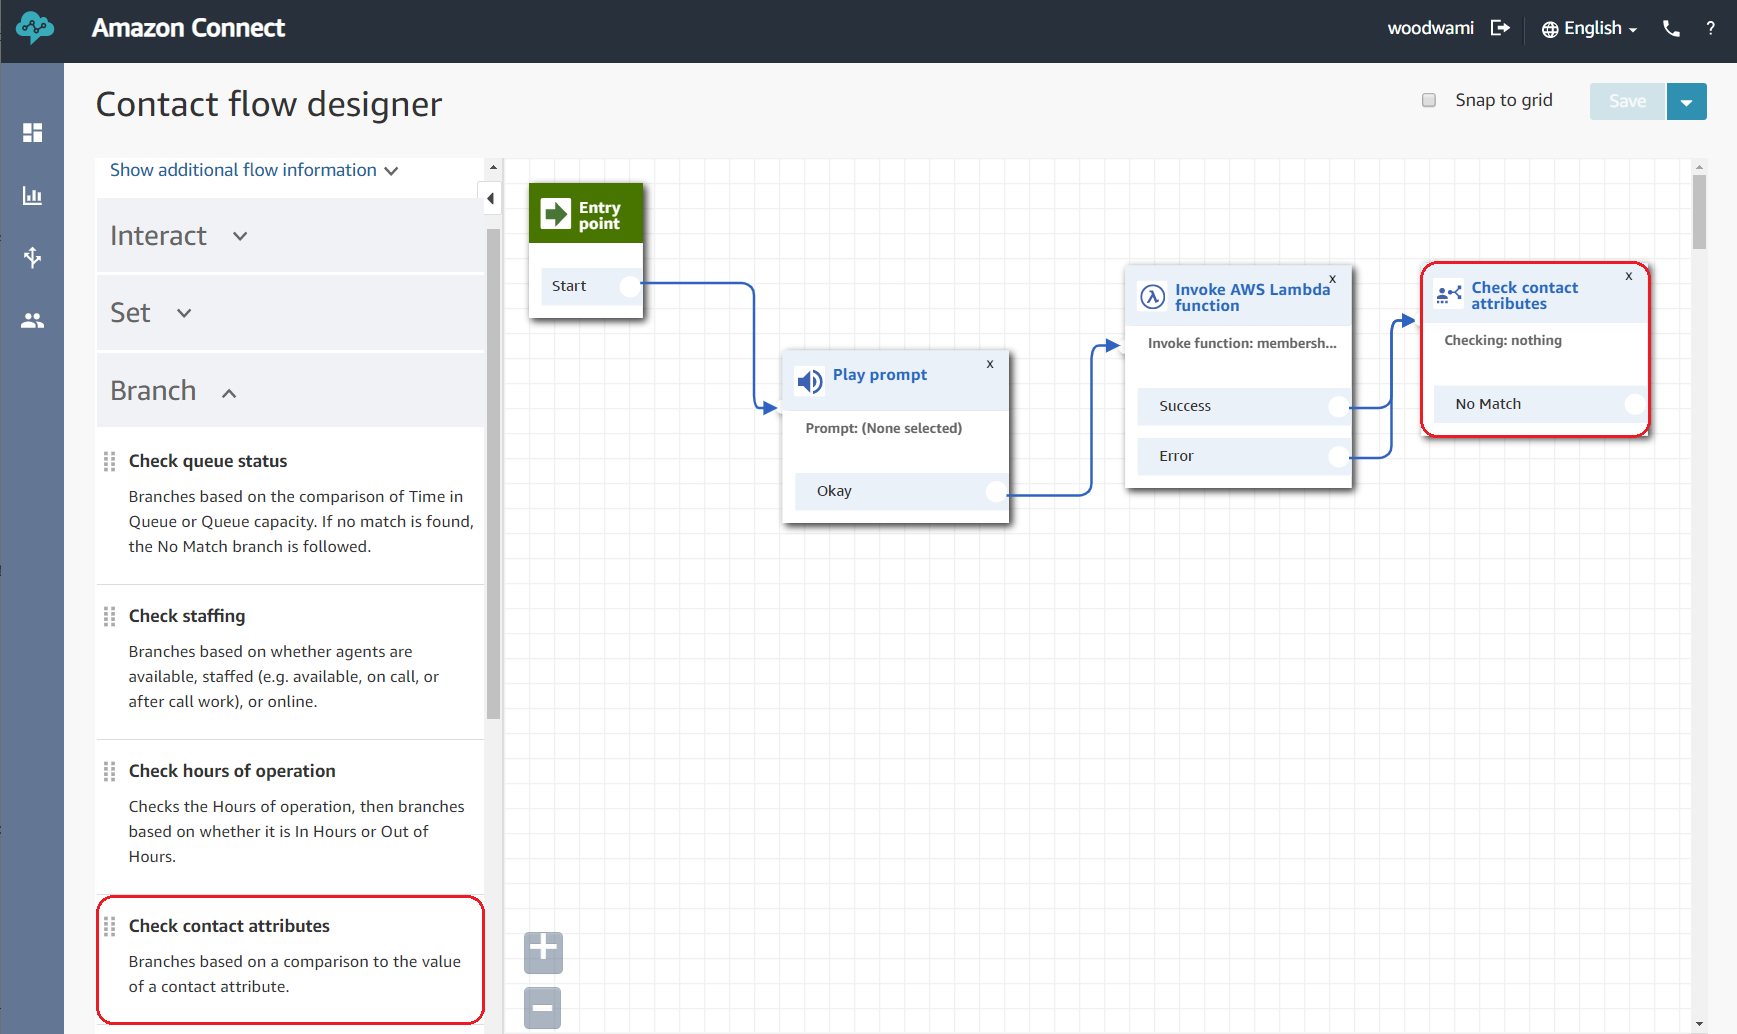Click the logout icon next to woodwami
The image size is (1737, 1034).
click(1500, 28)
